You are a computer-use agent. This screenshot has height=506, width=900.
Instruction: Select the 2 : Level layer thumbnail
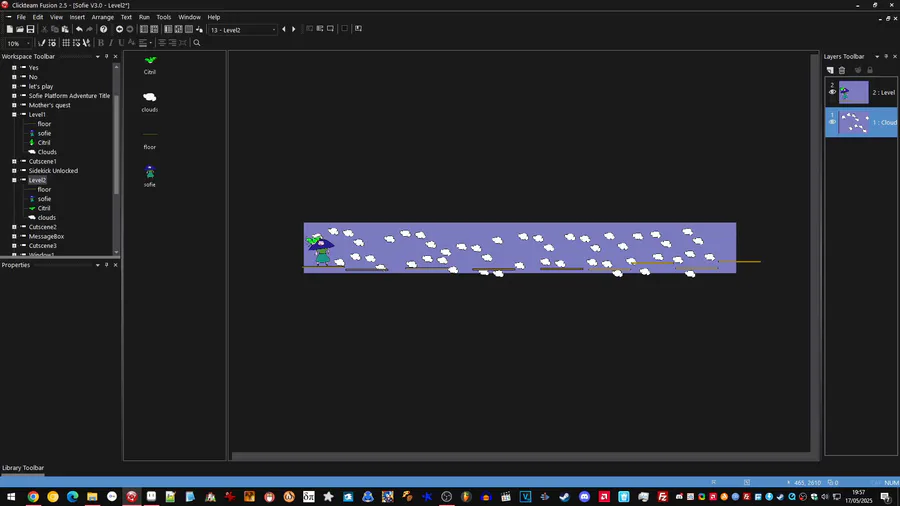pos(854,92)
